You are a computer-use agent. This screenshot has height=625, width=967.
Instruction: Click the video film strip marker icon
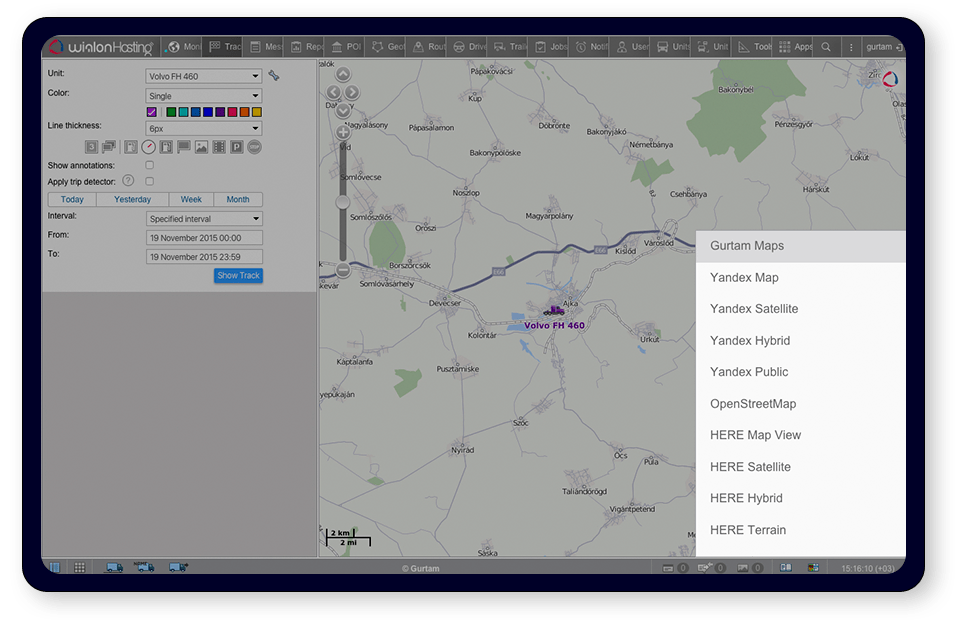[219, 147]
